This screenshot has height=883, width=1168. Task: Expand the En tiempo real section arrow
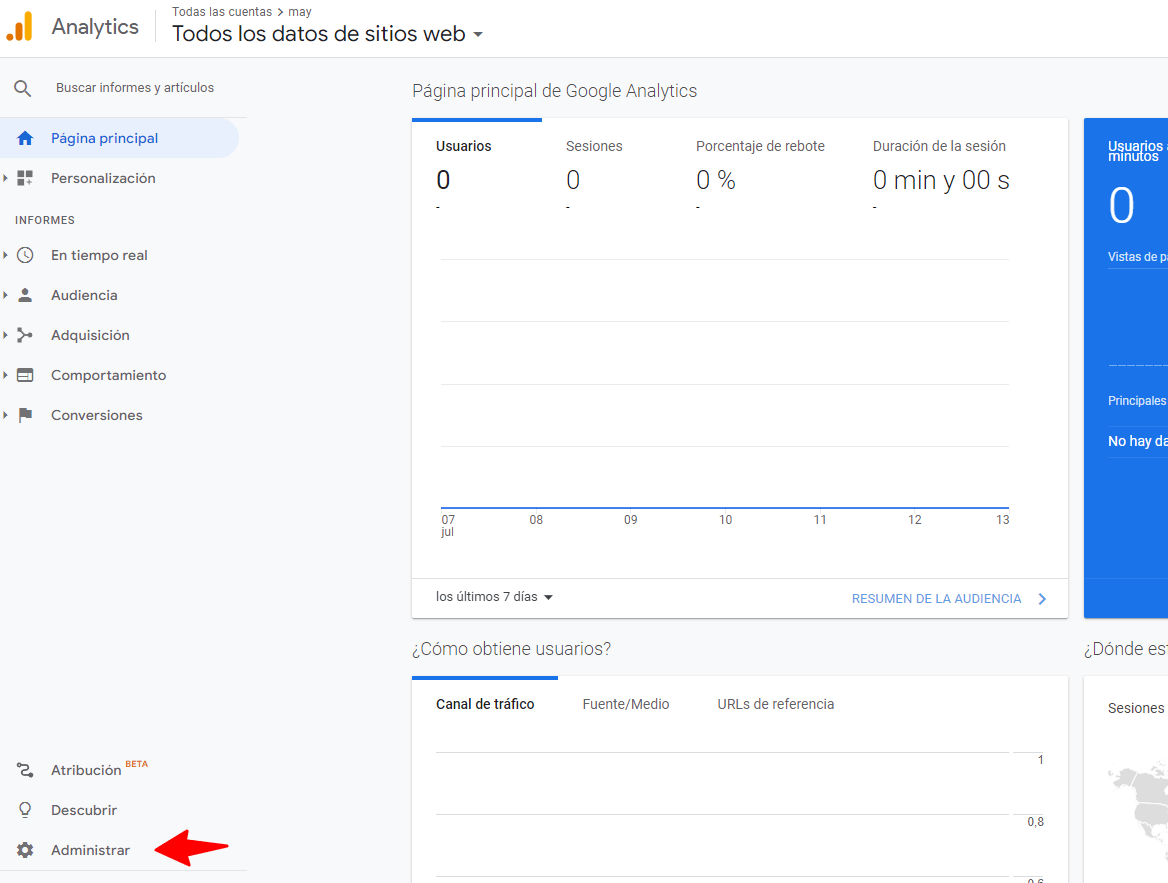tap(5, 255)
